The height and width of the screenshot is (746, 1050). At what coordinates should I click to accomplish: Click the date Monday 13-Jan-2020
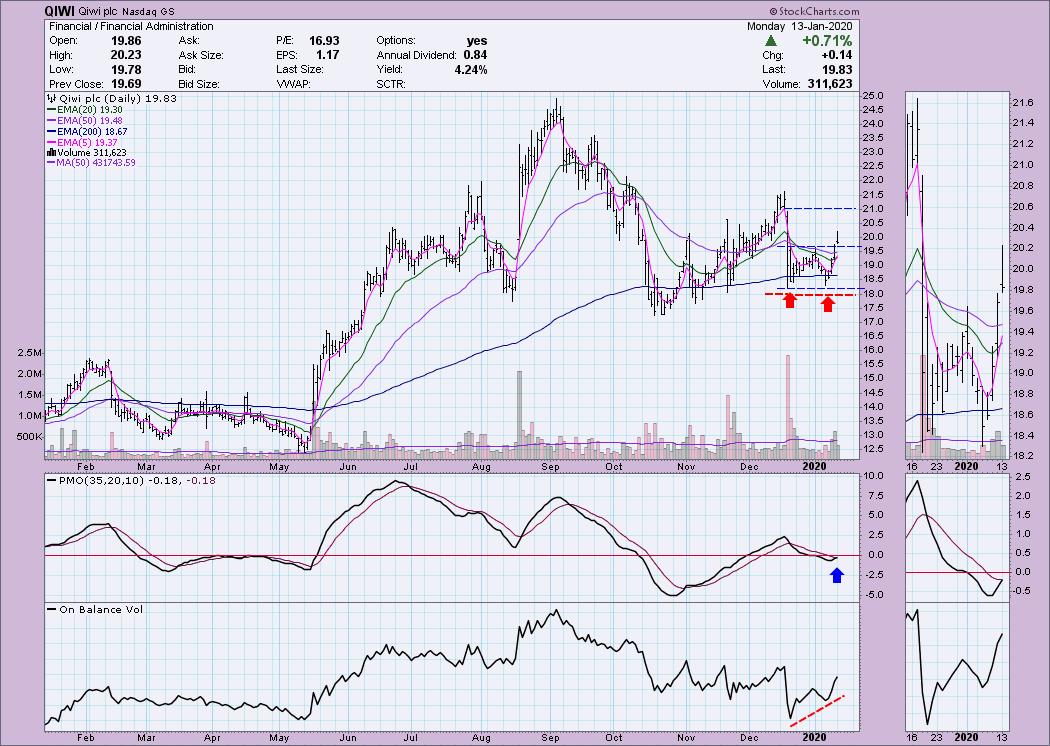(800, 26)
